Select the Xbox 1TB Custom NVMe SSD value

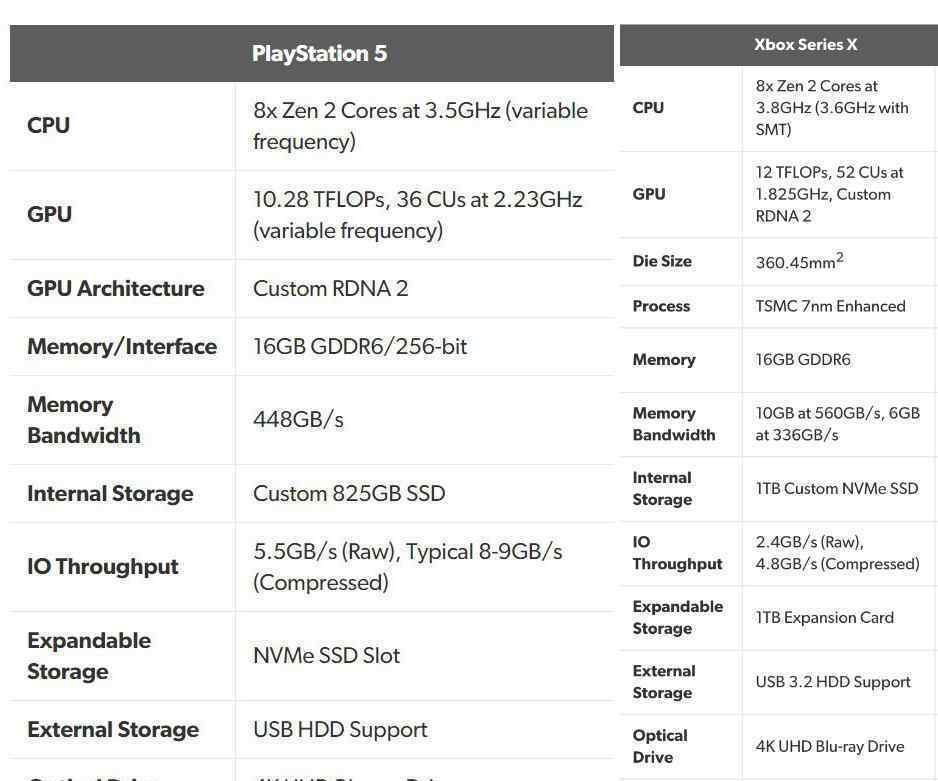836,489
